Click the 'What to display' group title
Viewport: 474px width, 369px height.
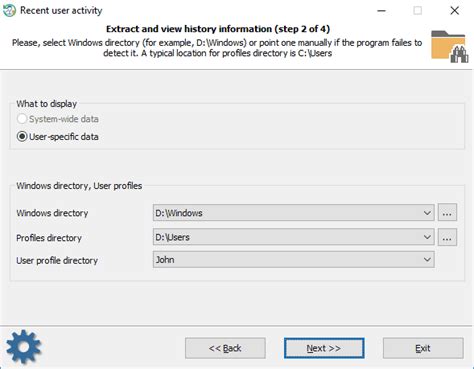tap(47, 104)
